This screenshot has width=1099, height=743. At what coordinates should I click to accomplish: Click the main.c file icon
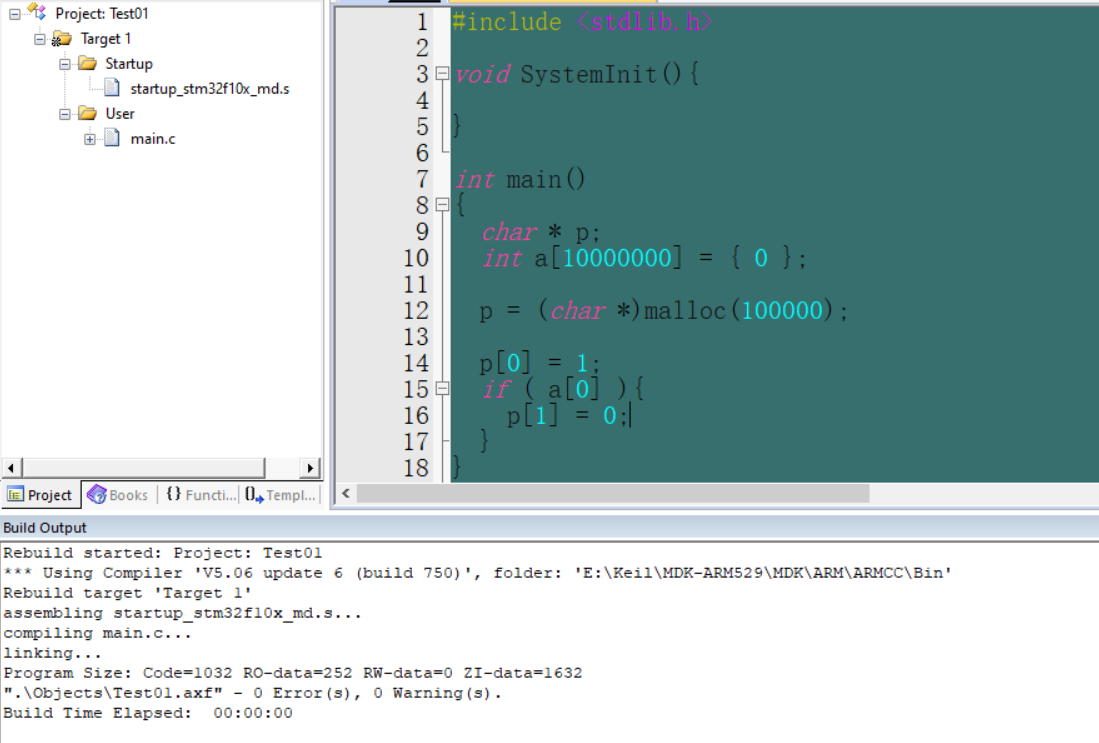click(112, 138)
